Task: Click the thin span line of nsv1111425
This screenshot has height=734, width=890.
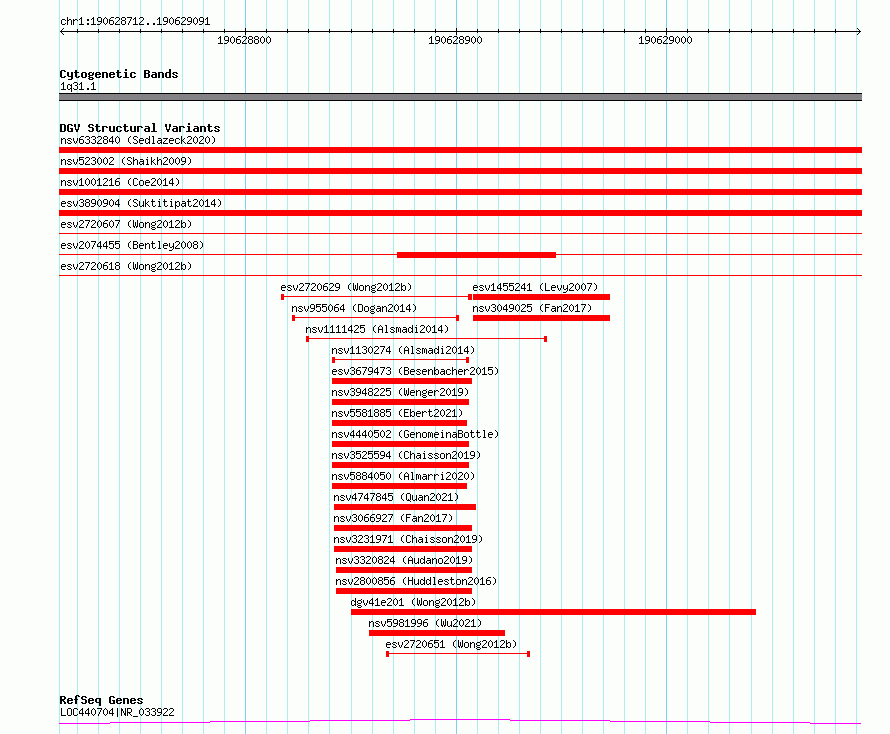Action: (x=426, y=339)
